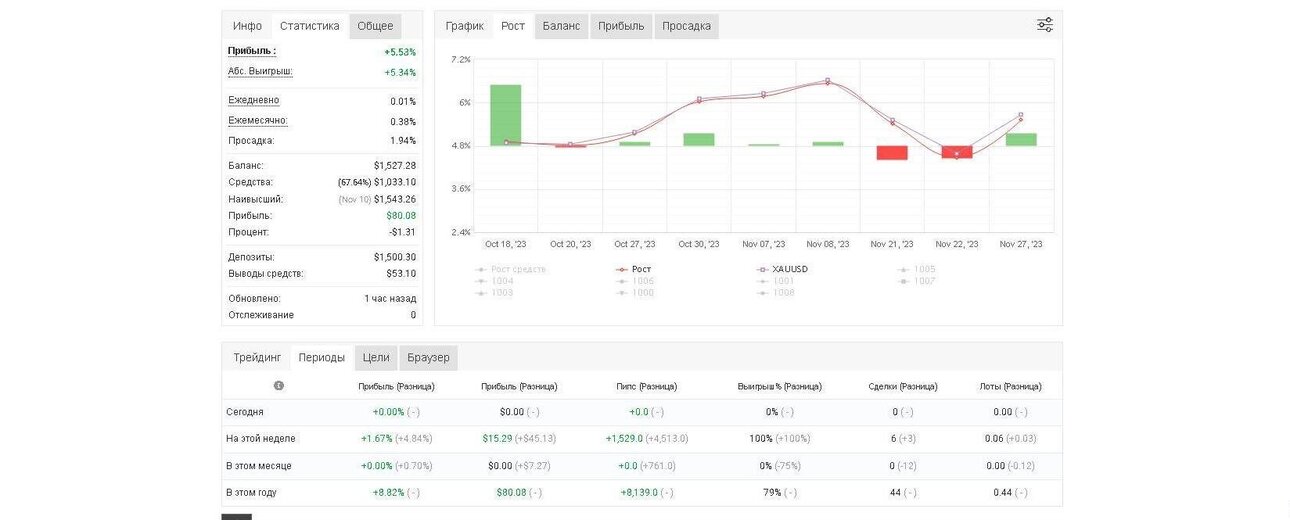Click the red bar at Nov 21, '23
Viewport: 1290px width, 520px height.
click(892, 153)
